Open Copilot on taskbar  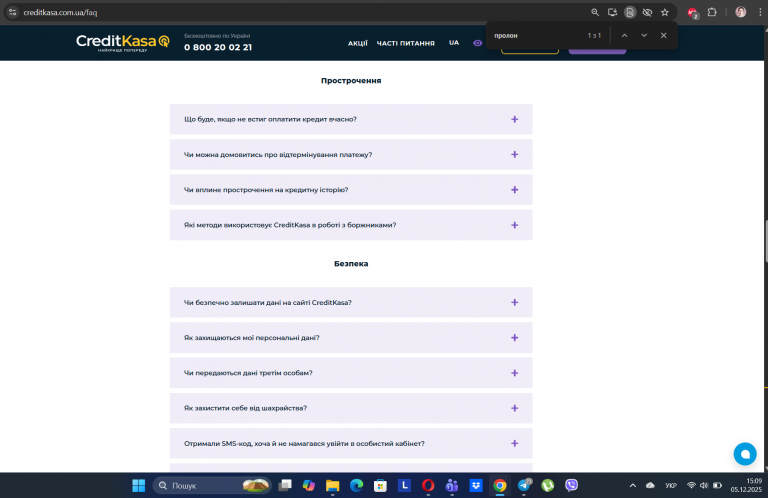(309, 485)
